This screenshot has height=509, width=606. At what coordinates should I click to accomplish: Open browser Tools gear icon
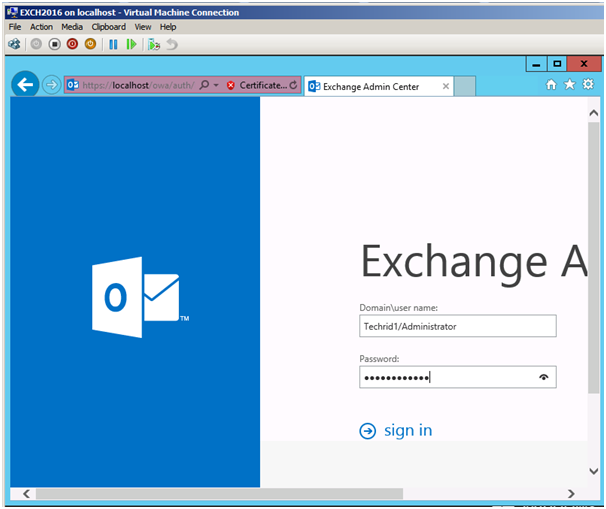(588, 84)
